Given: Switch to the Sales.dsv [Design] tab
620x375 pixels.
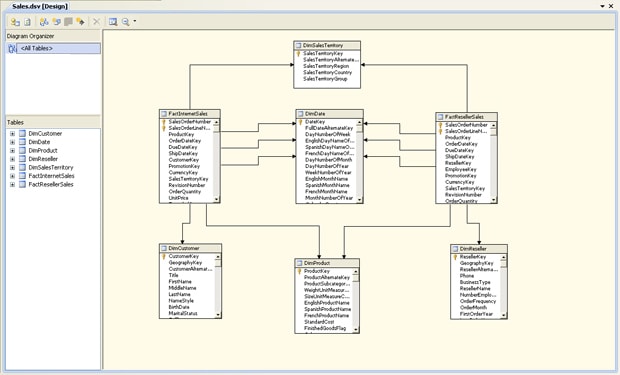Looking at the screenshot, I should coord(40,6).
